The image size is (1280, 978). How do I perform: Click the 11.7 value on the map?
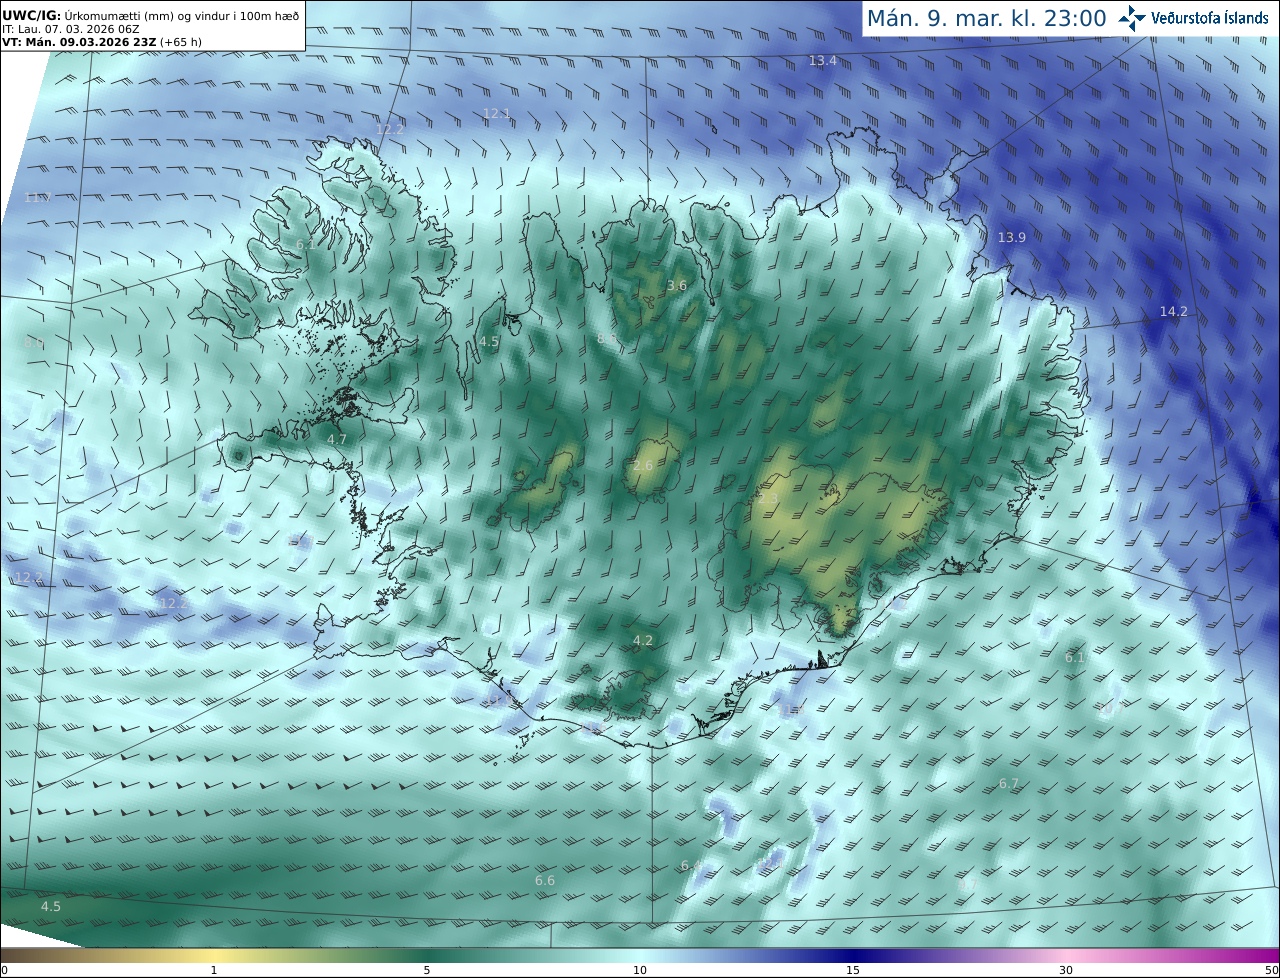point(37,198)
